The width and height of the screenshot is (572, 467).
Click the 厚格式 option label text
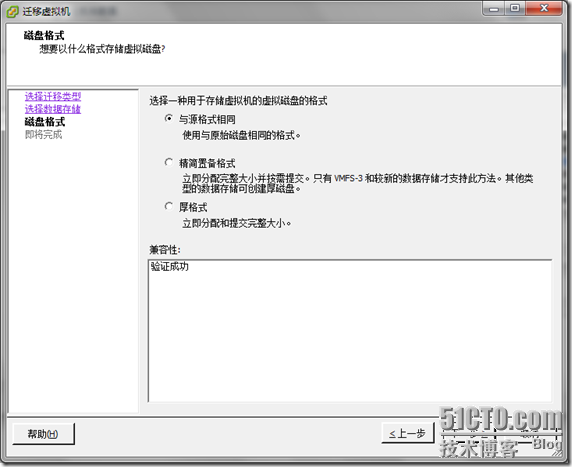tap(193, 207)
